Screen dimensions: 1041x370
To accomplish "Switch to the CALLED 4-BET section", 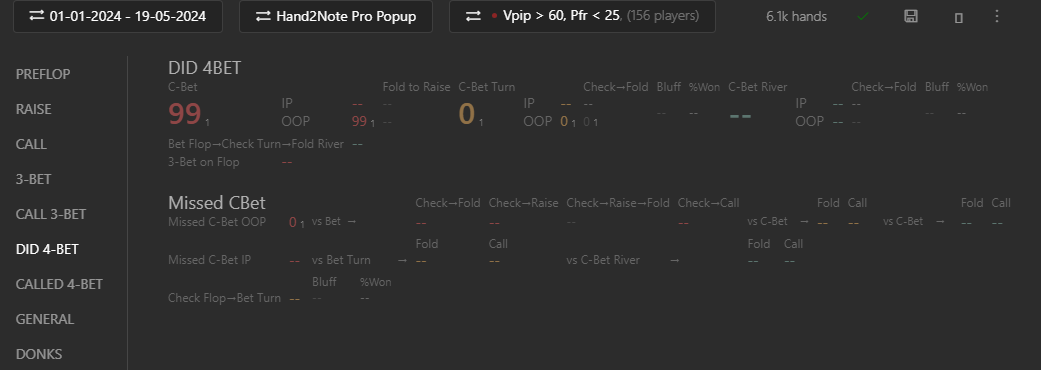I will pos(59,284).
